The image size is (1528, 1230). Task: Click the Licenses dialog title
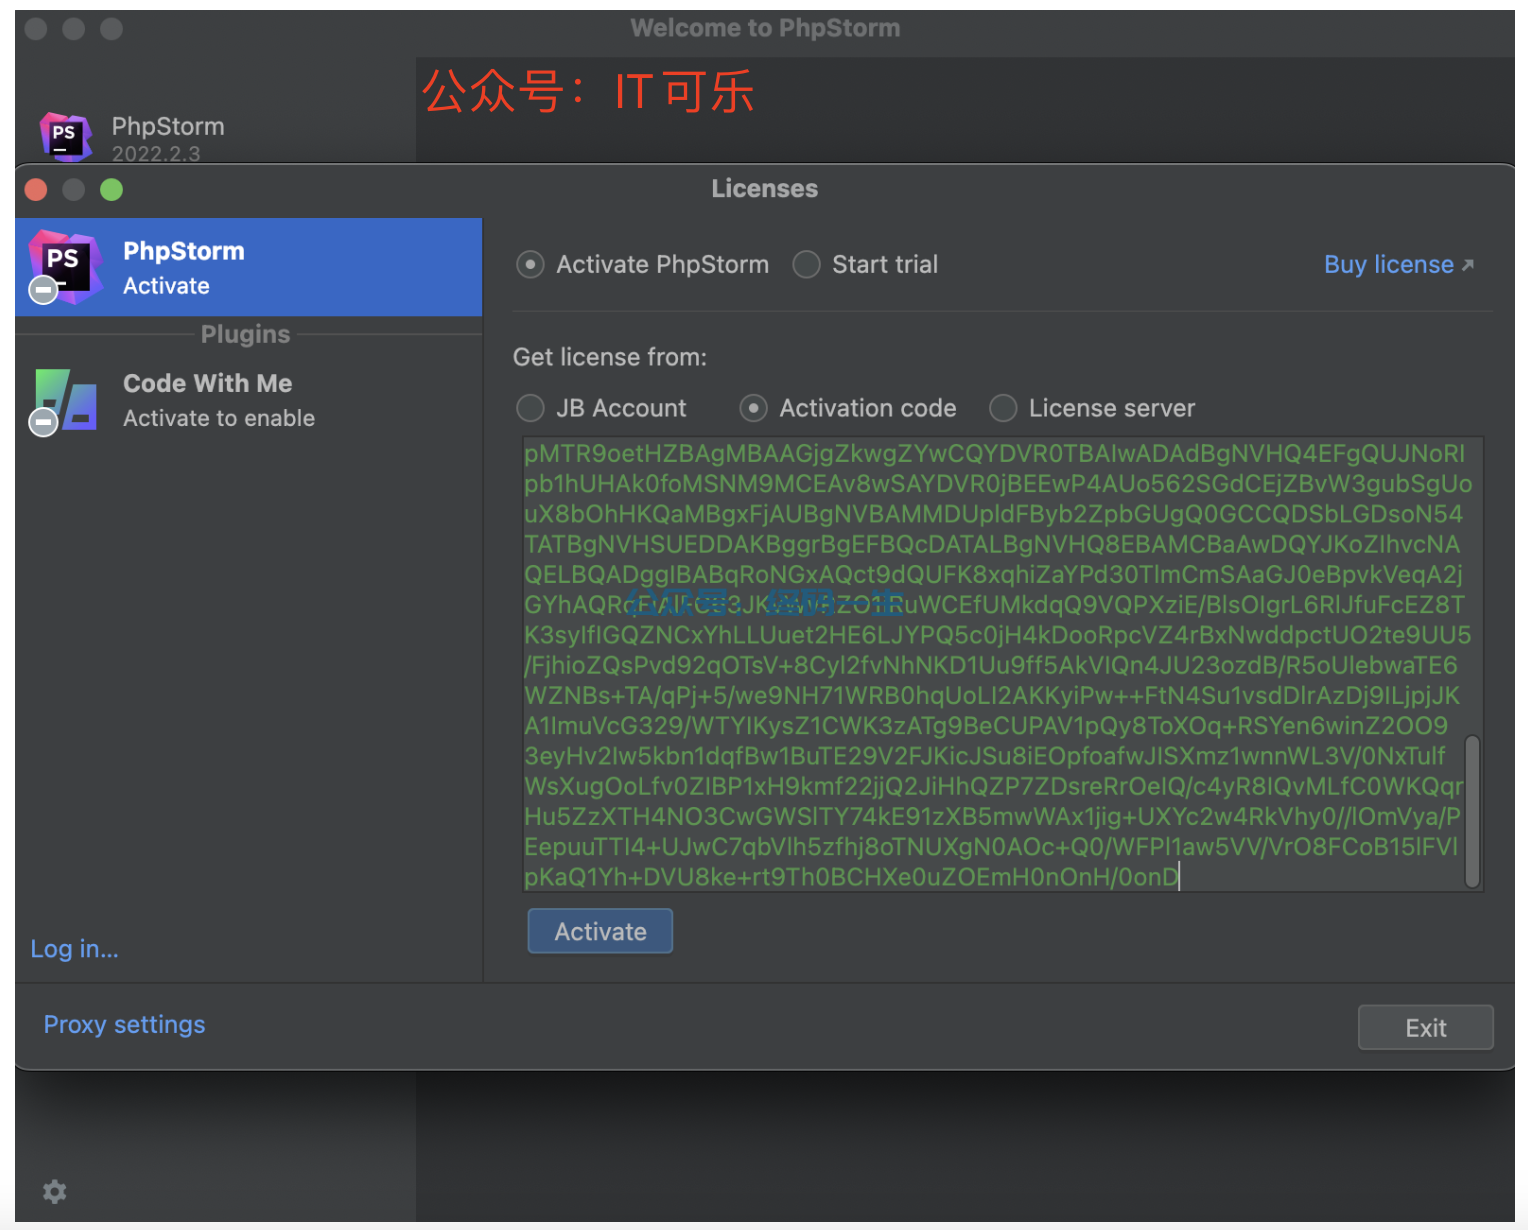point(764,189)
